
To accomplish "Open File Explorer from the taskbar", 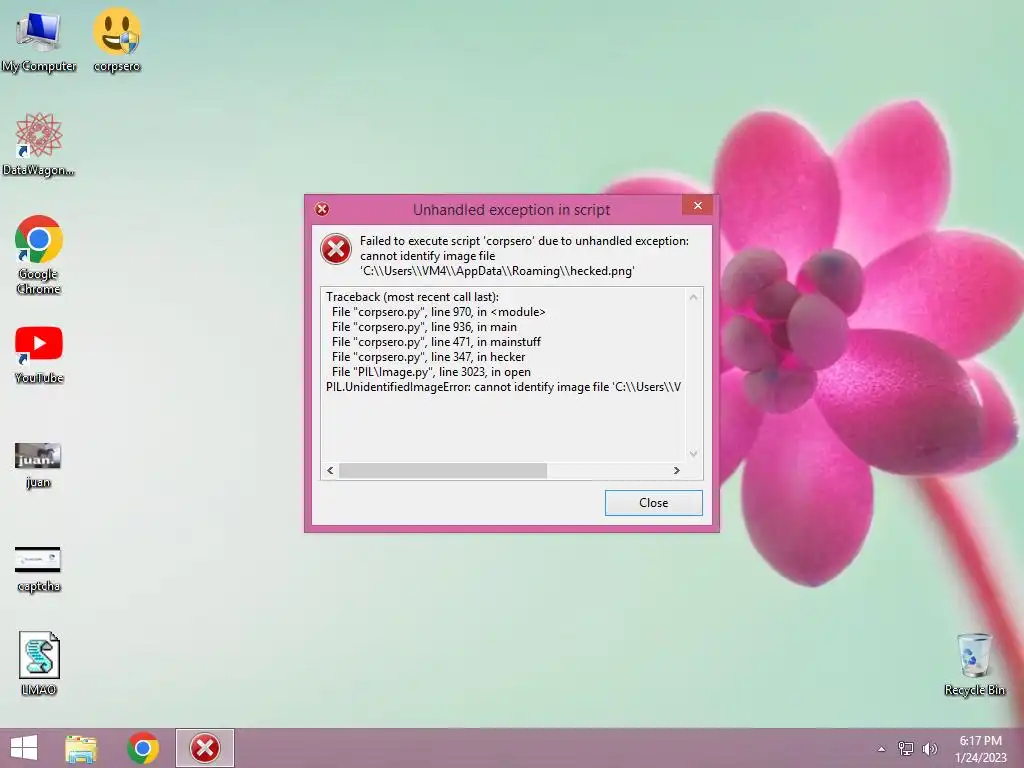I will click(x=81, y=748).
